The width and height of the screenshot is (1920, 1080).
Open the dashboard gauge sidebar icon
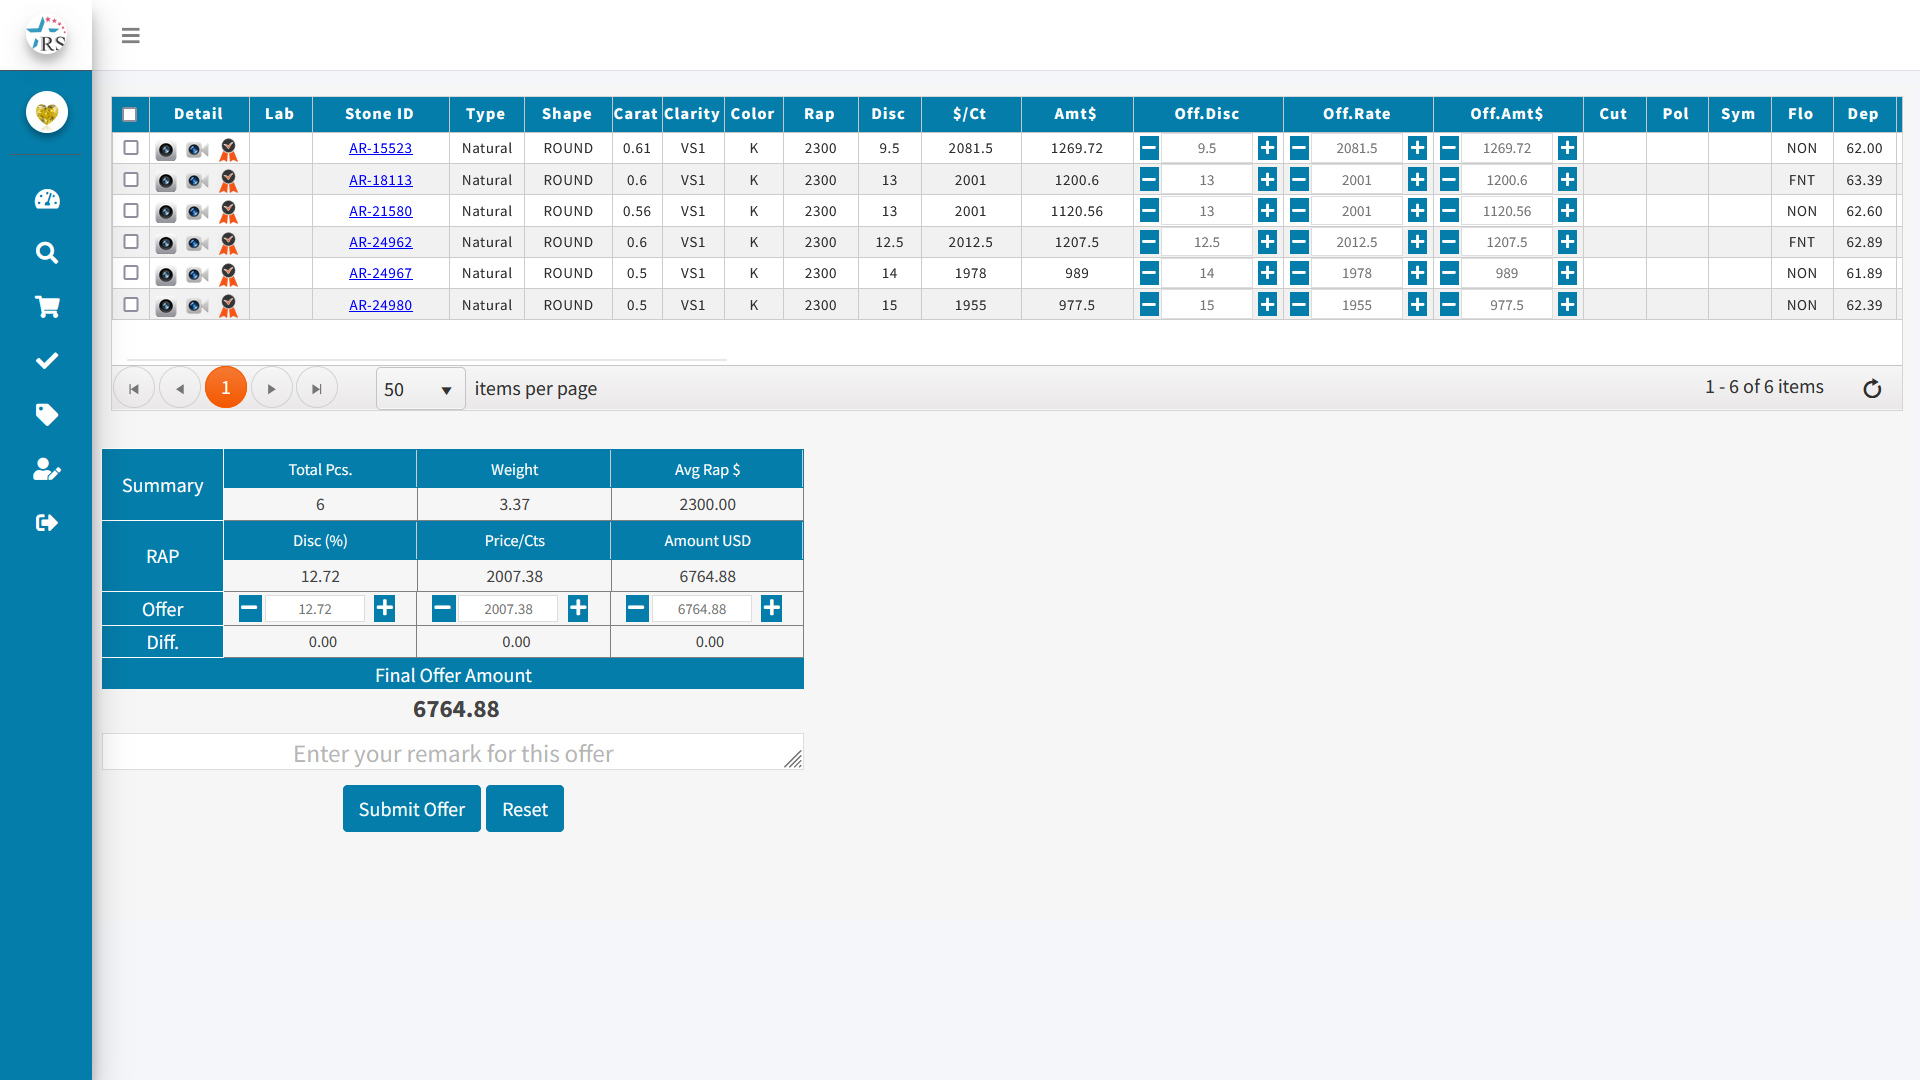[x=47, y=199]
